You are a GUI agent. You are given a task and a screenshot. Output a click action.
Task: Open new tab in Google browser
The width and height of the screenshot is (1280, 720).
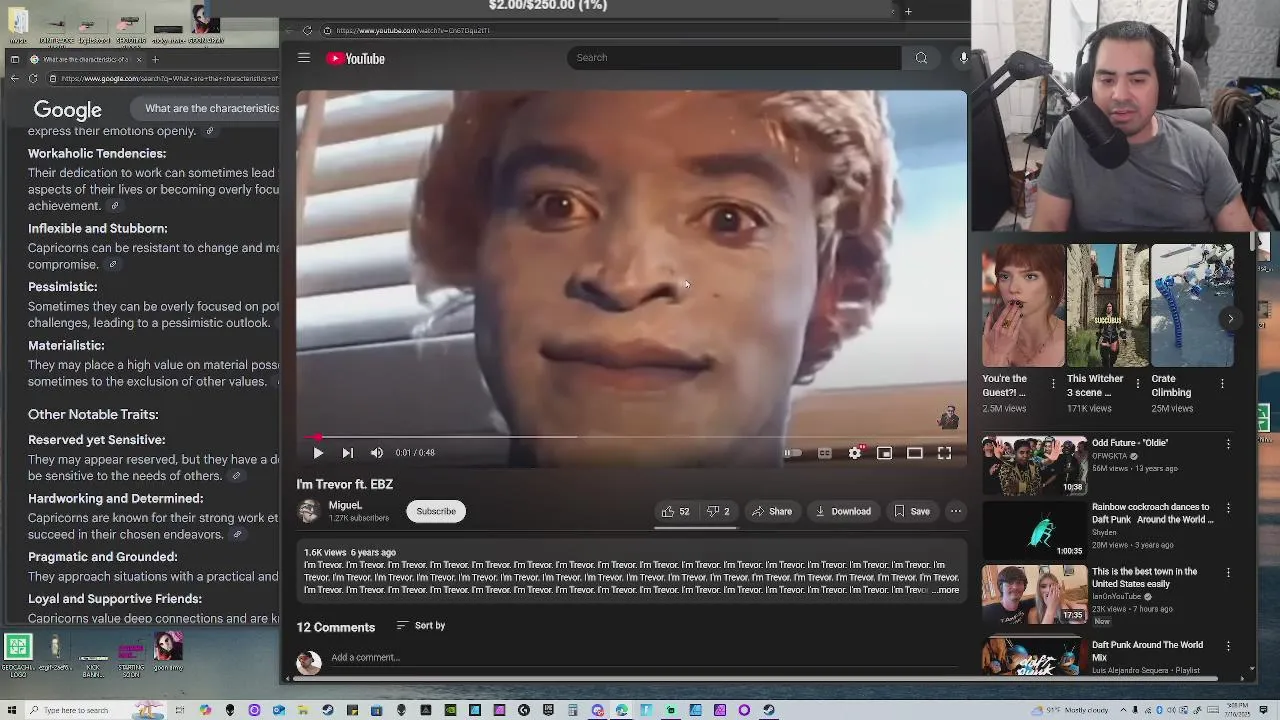tap(155, 60)
